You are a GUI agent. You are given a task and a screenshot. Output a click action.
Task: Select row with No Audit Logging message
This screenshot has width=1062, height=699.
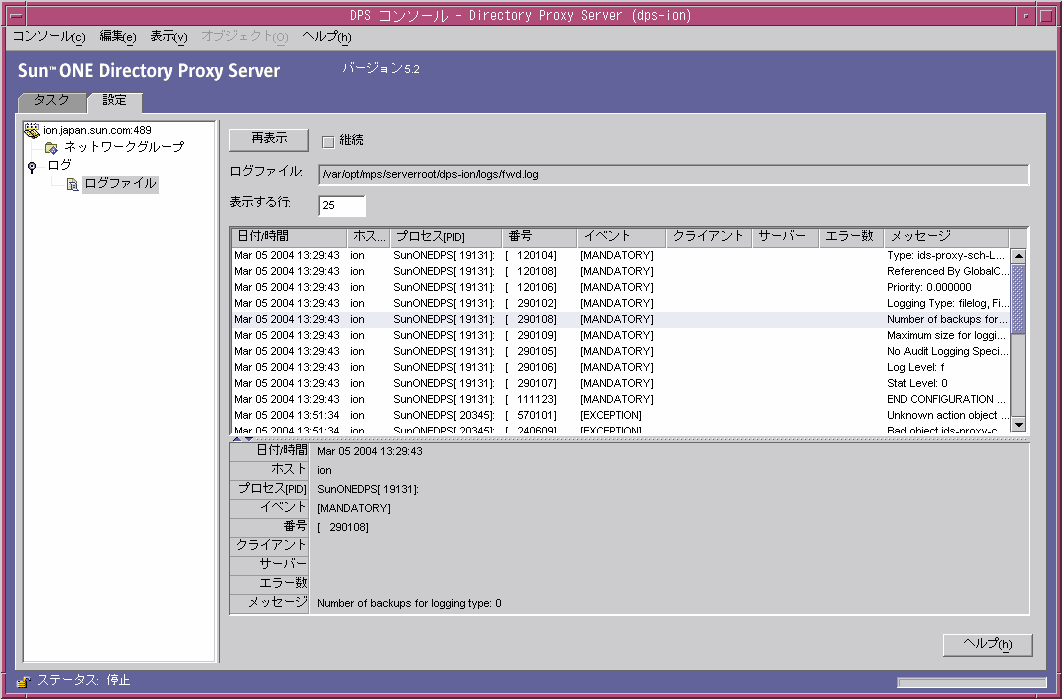(620, 352)
